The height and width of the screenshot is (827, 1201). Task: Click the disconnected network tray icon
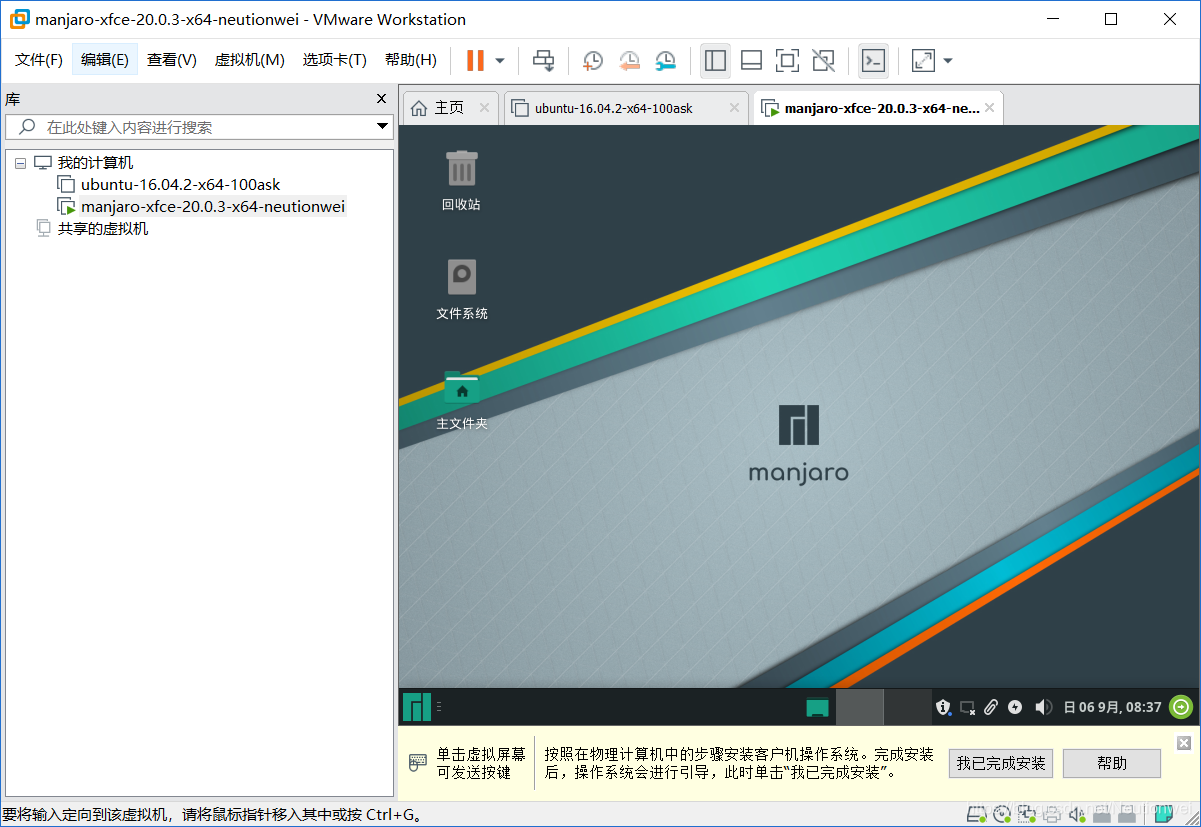[x=967, y=707]
